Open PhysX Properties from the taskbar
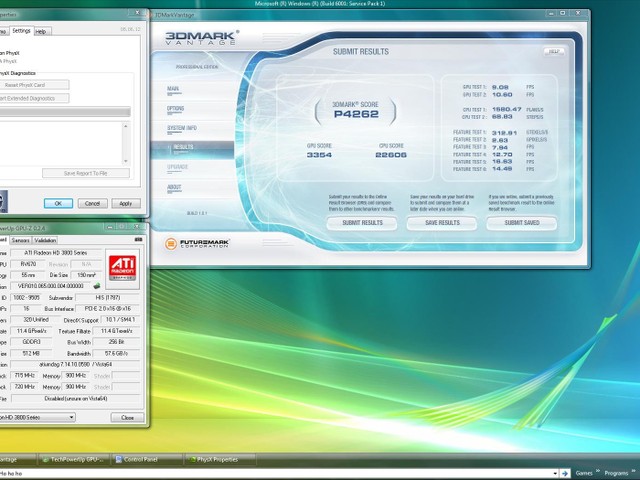This screenshot has width=640, height=480. [220, 460]
